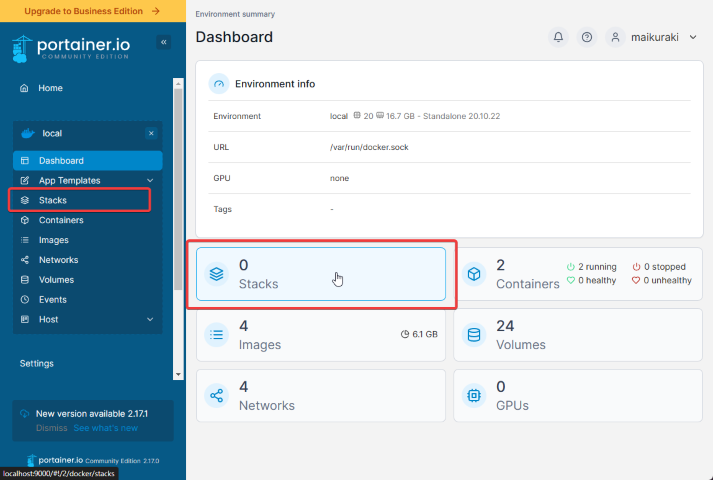Dismiss the new version notice

[x=51, y=428]
